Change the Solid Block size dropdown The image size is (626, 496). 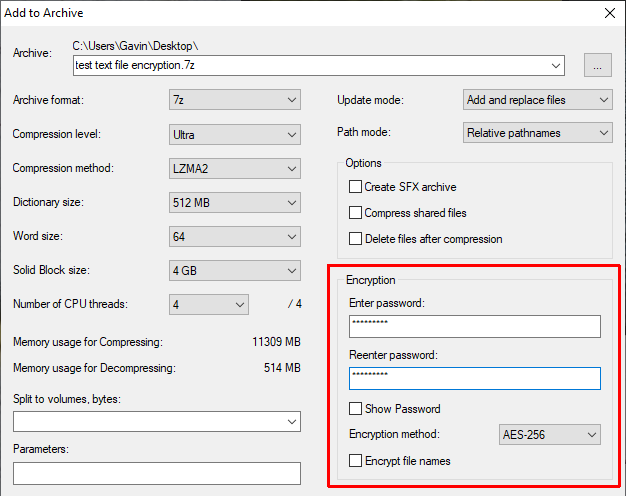(235, 270)
